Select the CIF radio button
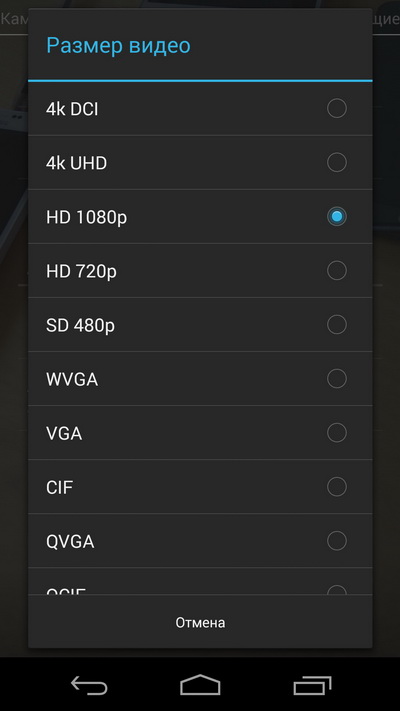The image size is (400, 711). [x=337, y=486]
